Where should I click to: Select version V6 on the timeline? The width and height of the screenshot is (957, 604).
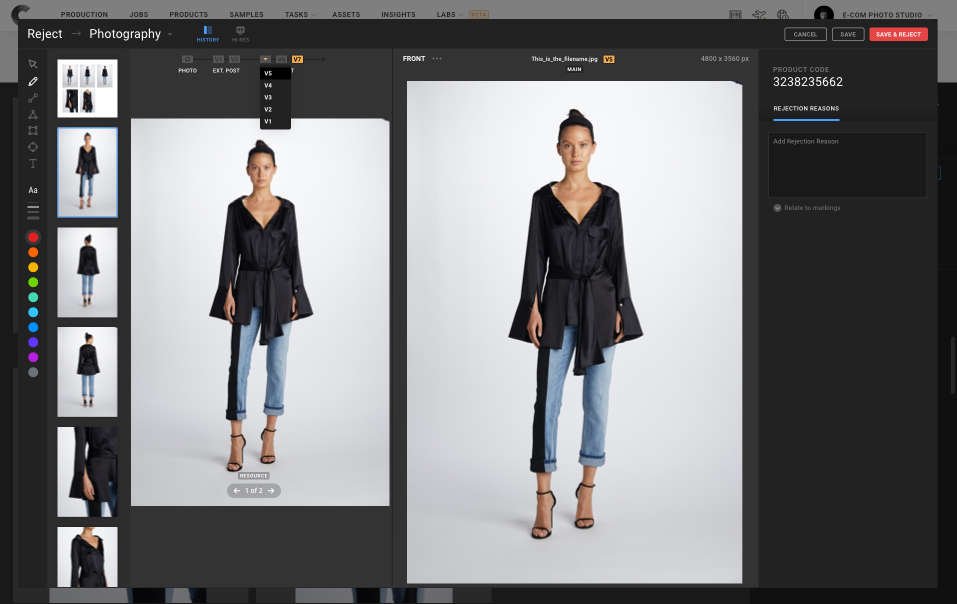(281, 59)
